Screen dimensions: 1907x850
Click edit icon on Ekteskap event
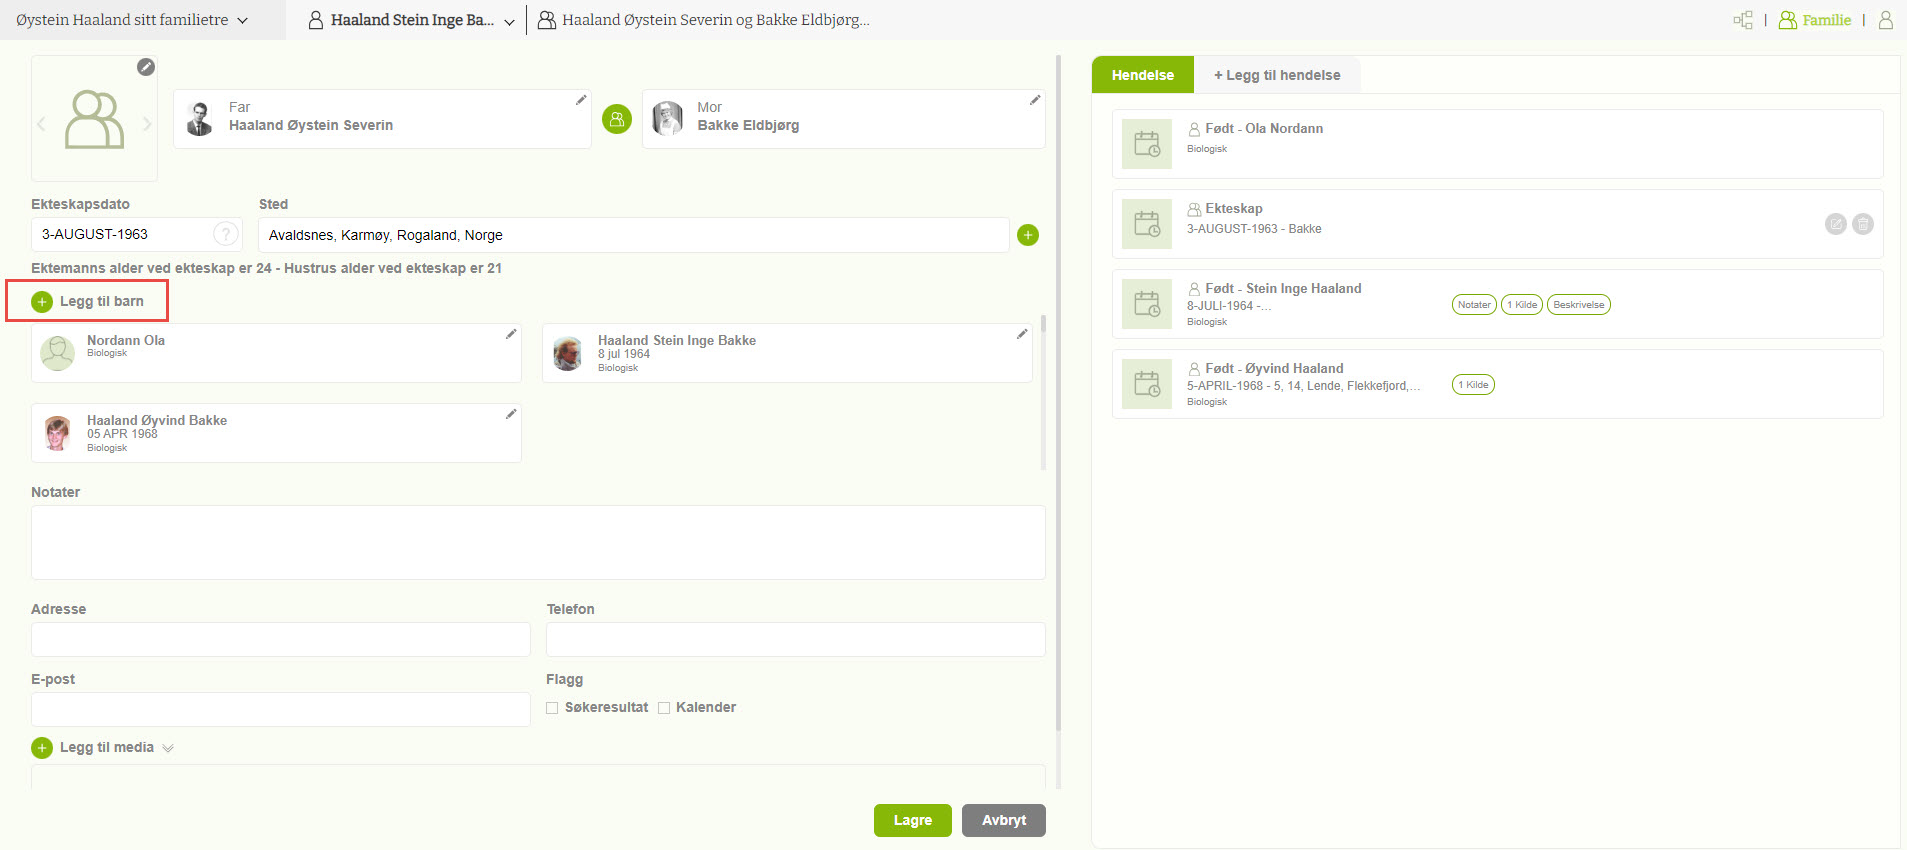1836,224
